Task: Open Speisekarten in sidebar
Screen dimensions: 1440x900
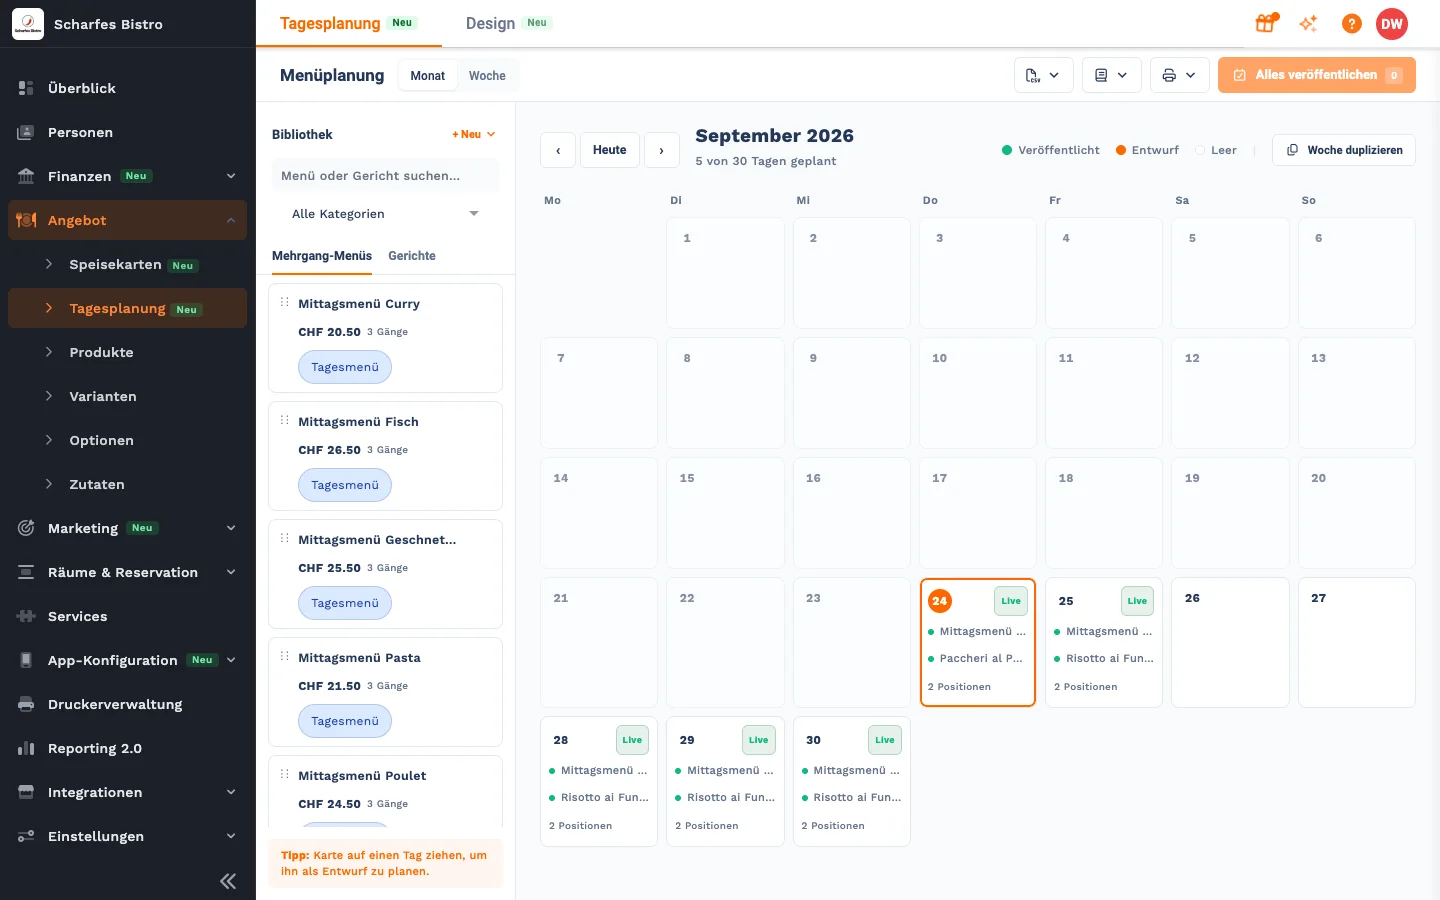Action: 128,264
